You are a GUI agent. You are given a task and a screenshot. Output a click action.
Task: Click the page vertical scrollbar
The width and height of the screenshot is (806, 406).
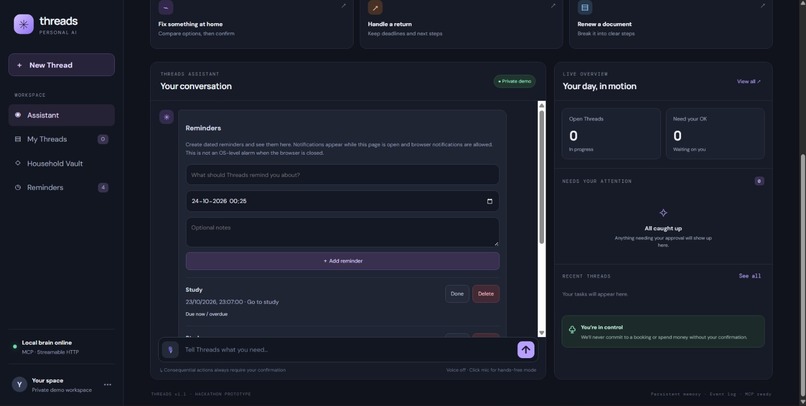coord(802,275)
